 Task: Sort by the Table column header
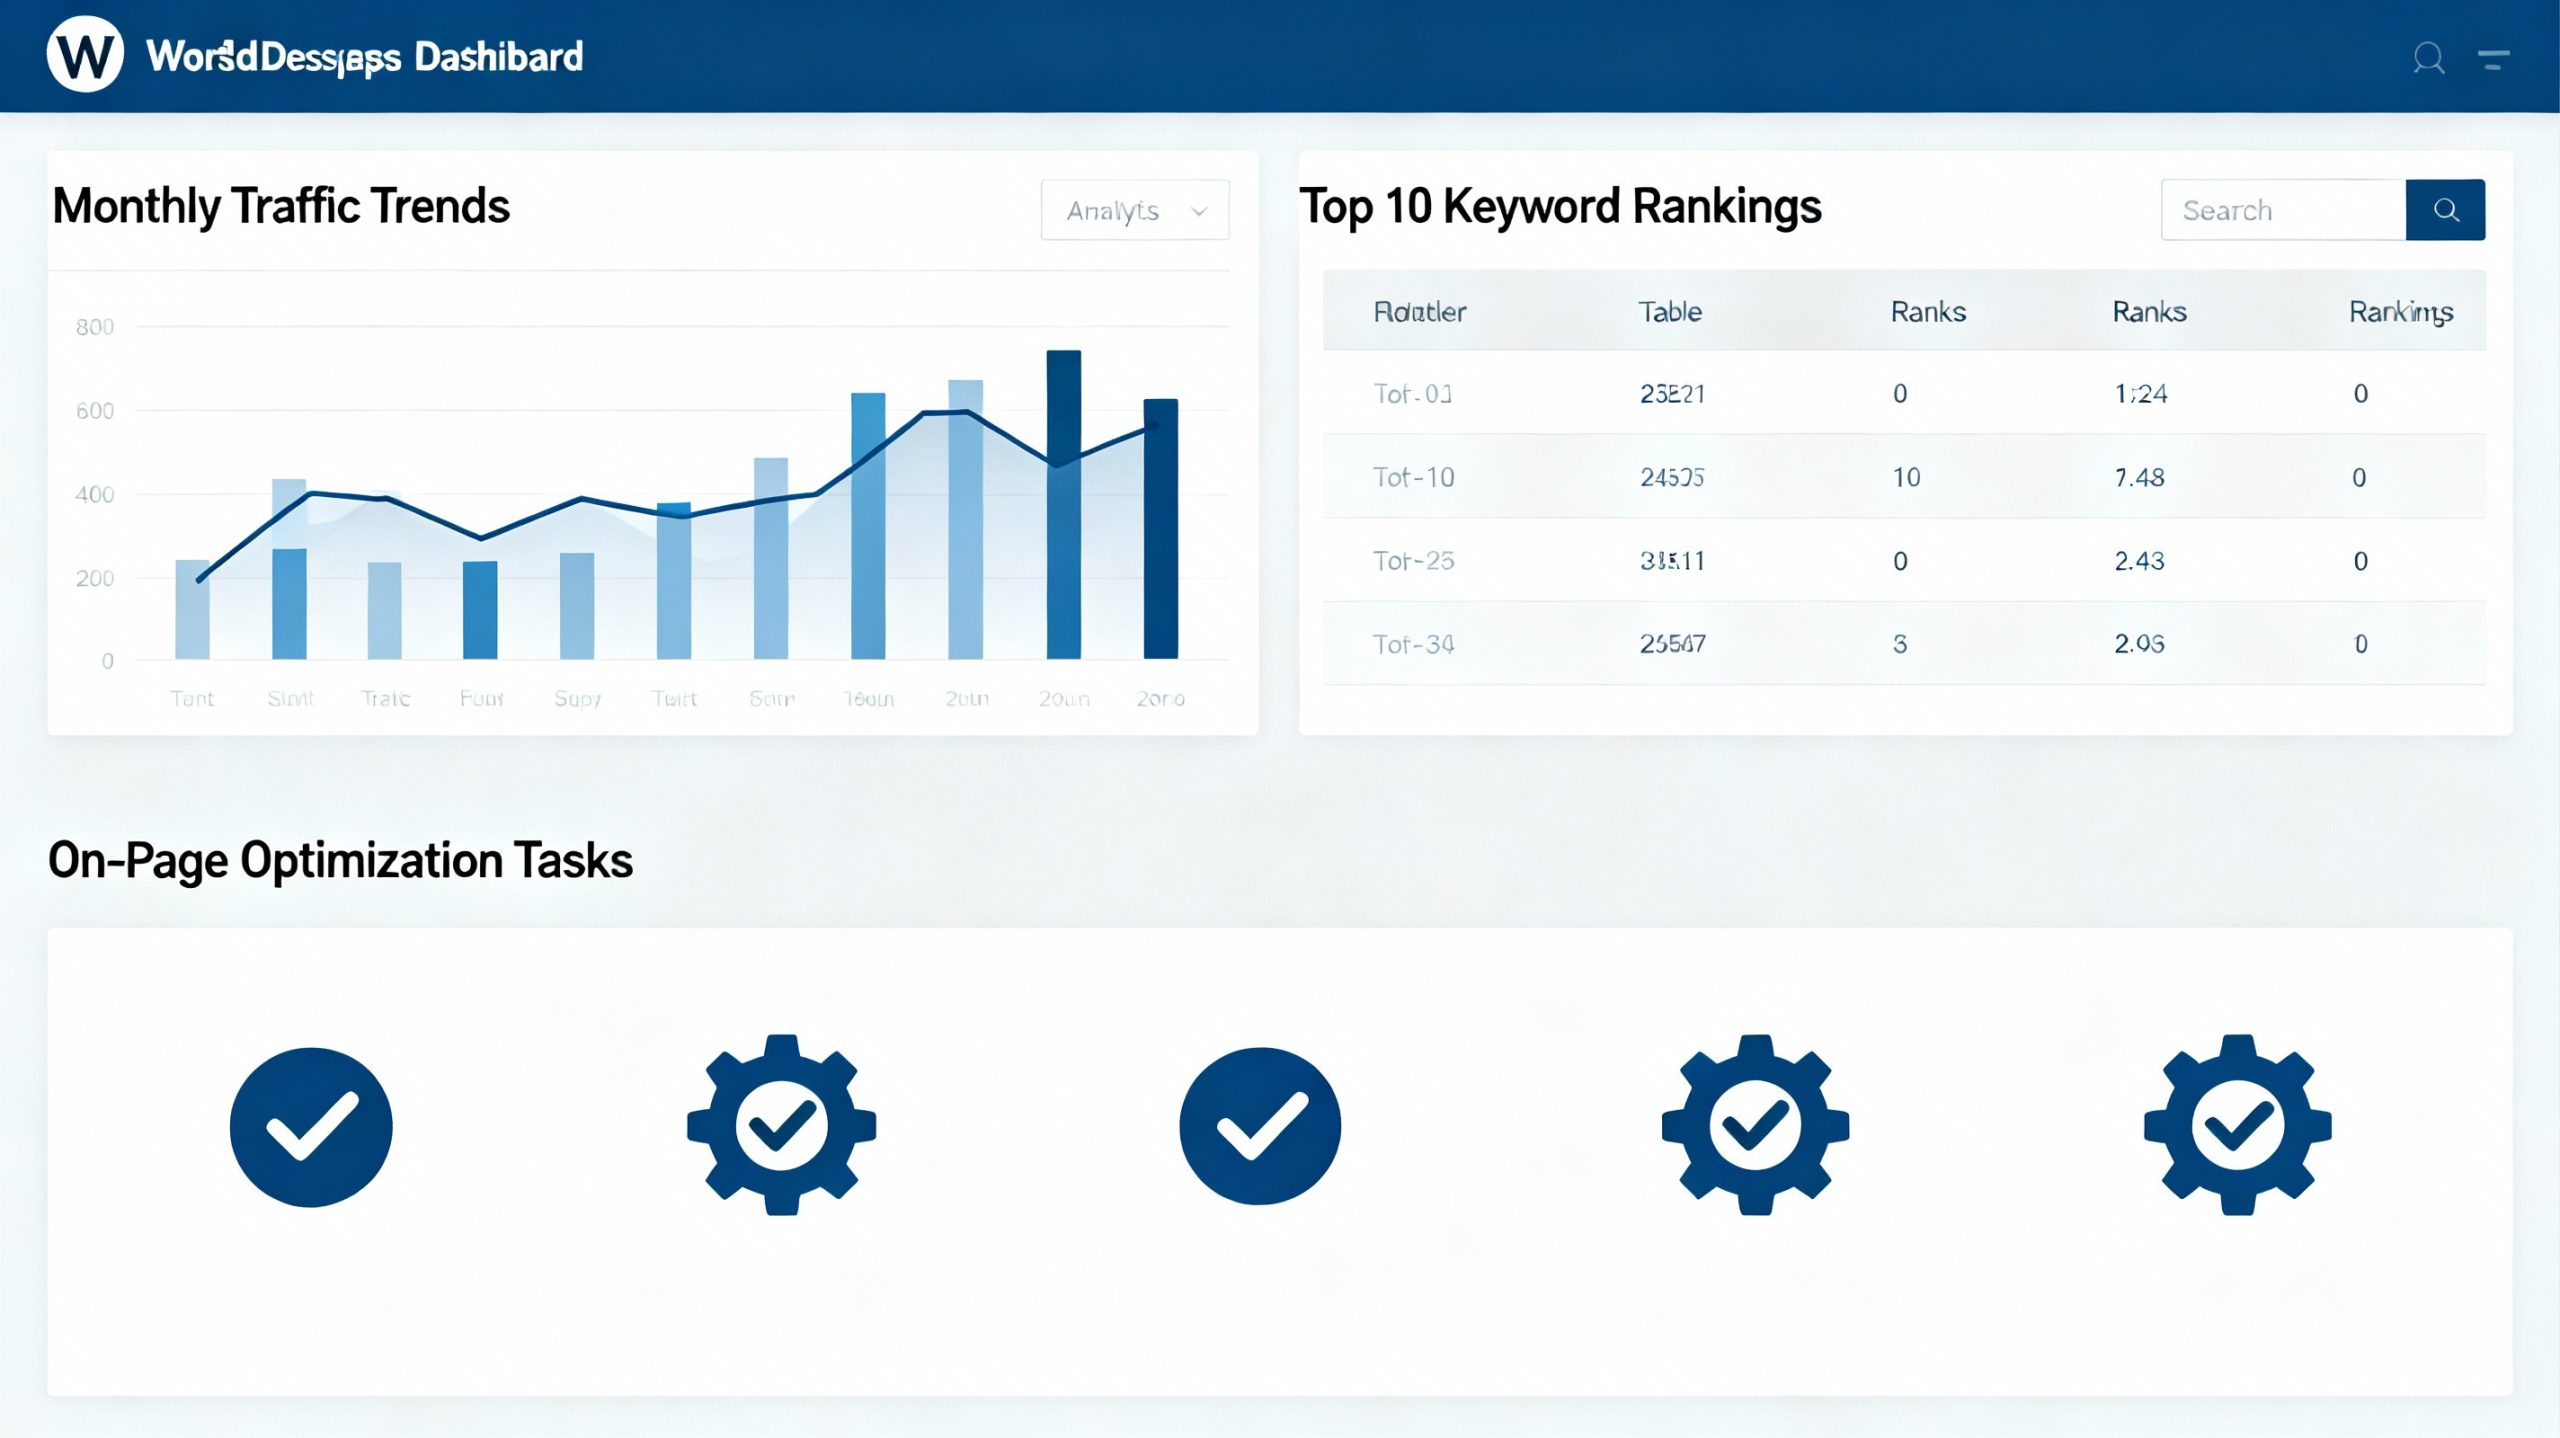point(1669,312)
